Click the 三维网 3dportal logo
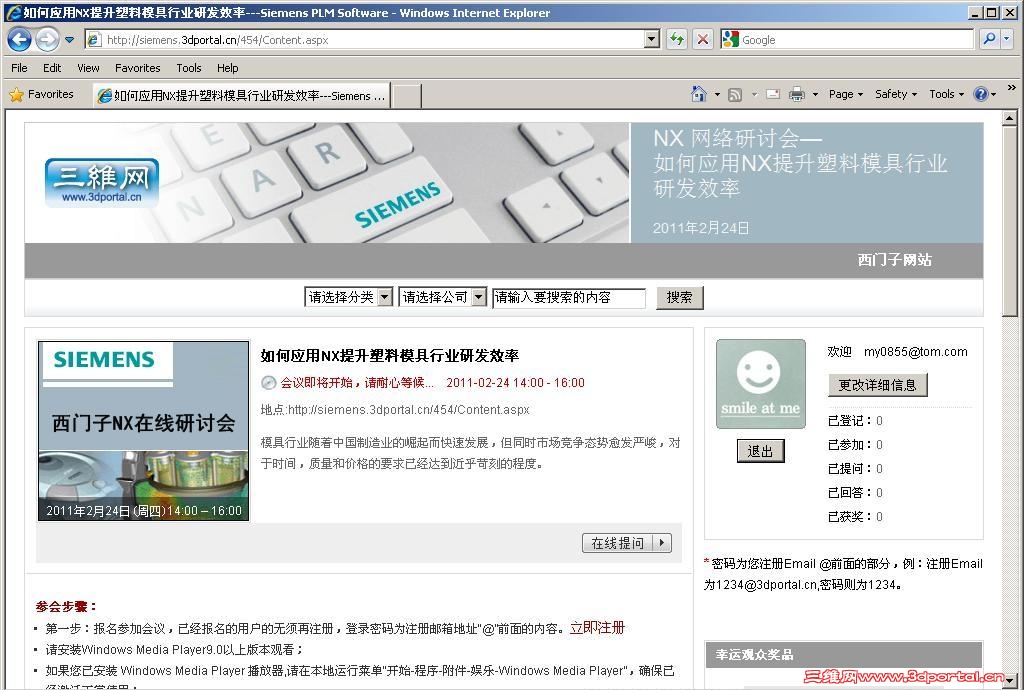 coord(102,182)
